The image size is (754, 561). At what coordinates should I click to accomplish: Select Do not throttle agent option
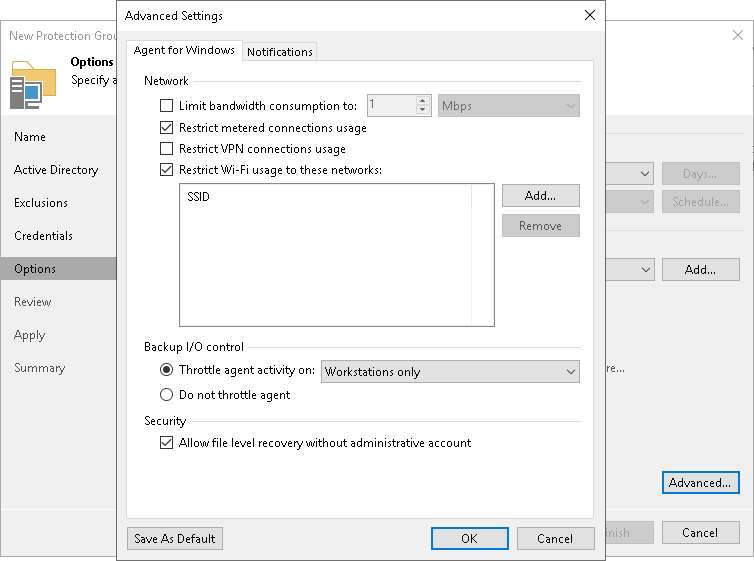(x=166, y=395)
